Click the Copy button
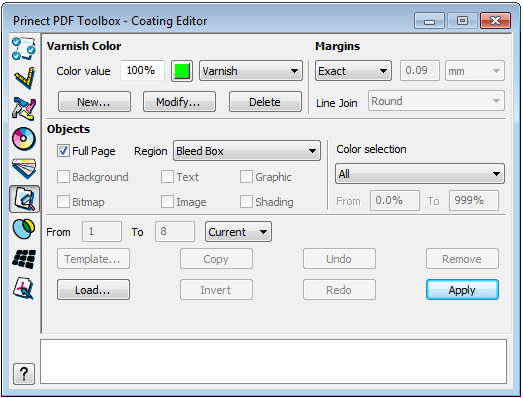Image resolution: width=523 pixels, height=398 pixels. pos(216,259)
